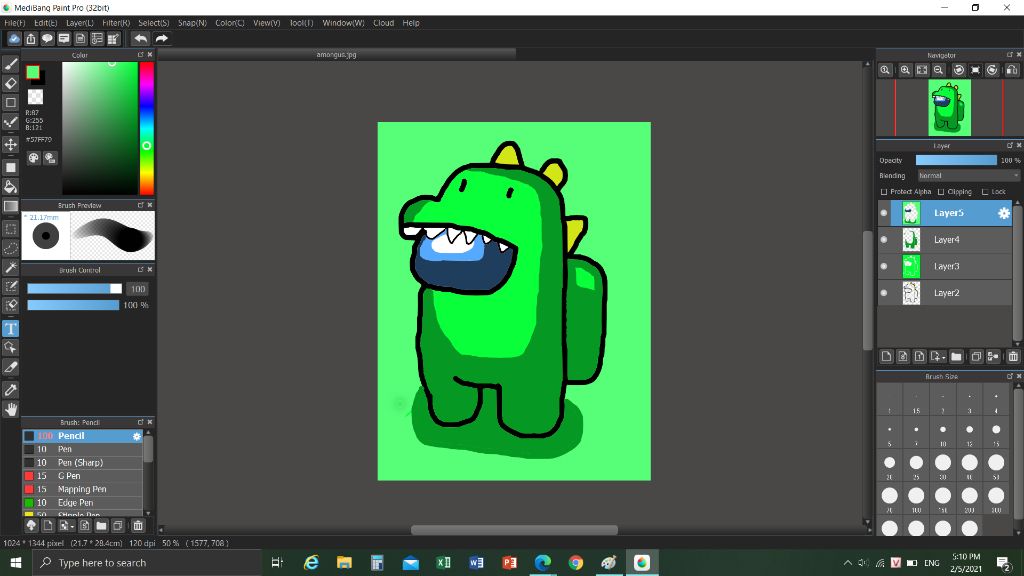Open the Layer menu
This screenshot has width=1024, height=576.
(80, 23)
